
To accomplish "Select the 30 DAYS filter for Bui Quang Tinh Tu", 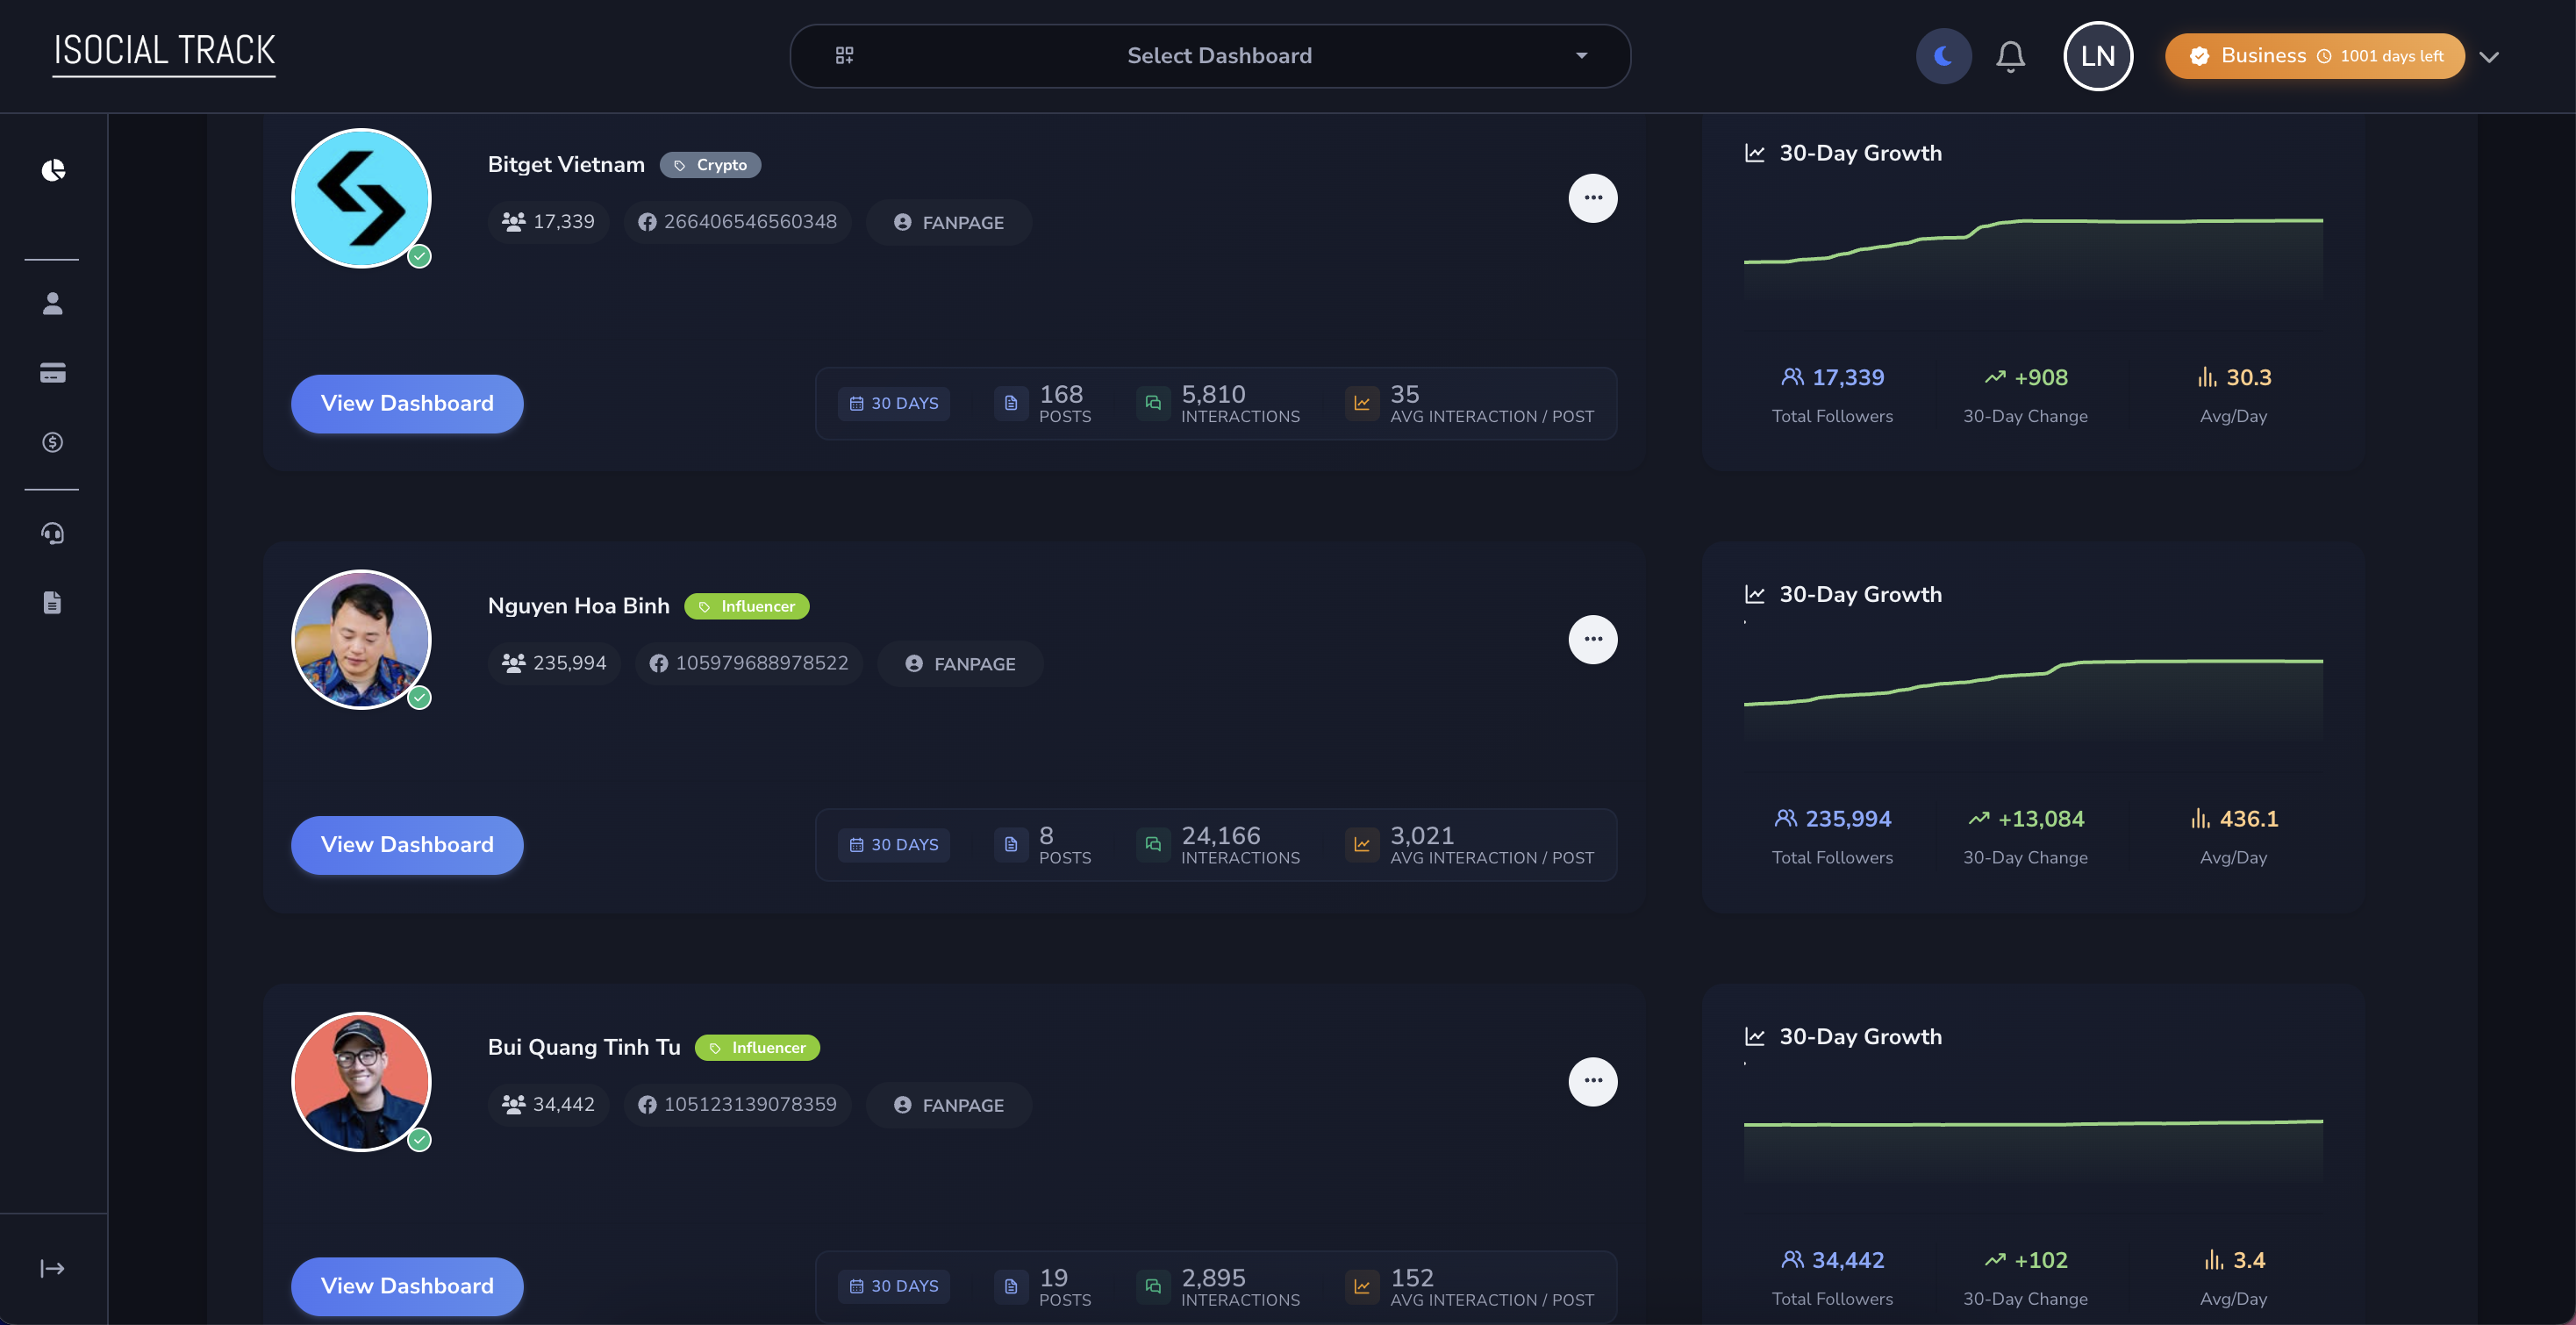I will (893, 1286).
